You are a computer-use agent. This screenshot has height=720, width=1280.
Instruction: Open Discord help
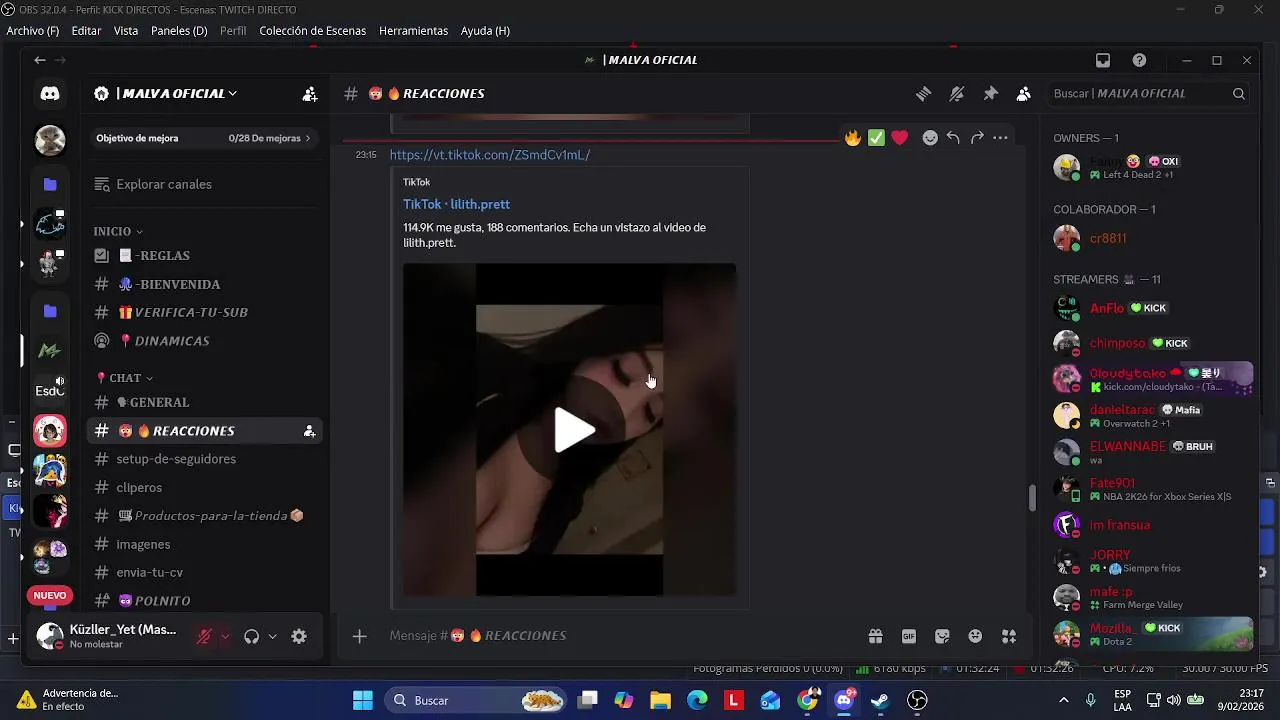pos(1139,60)
